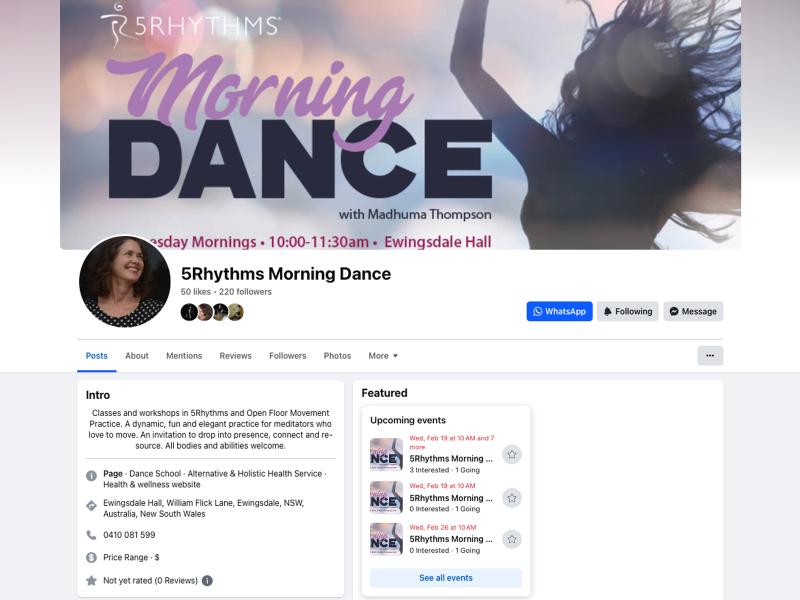This screenshot has height=600, width=800.
Task: Click the phone number 0410 081 599
Action: [129, 535]
